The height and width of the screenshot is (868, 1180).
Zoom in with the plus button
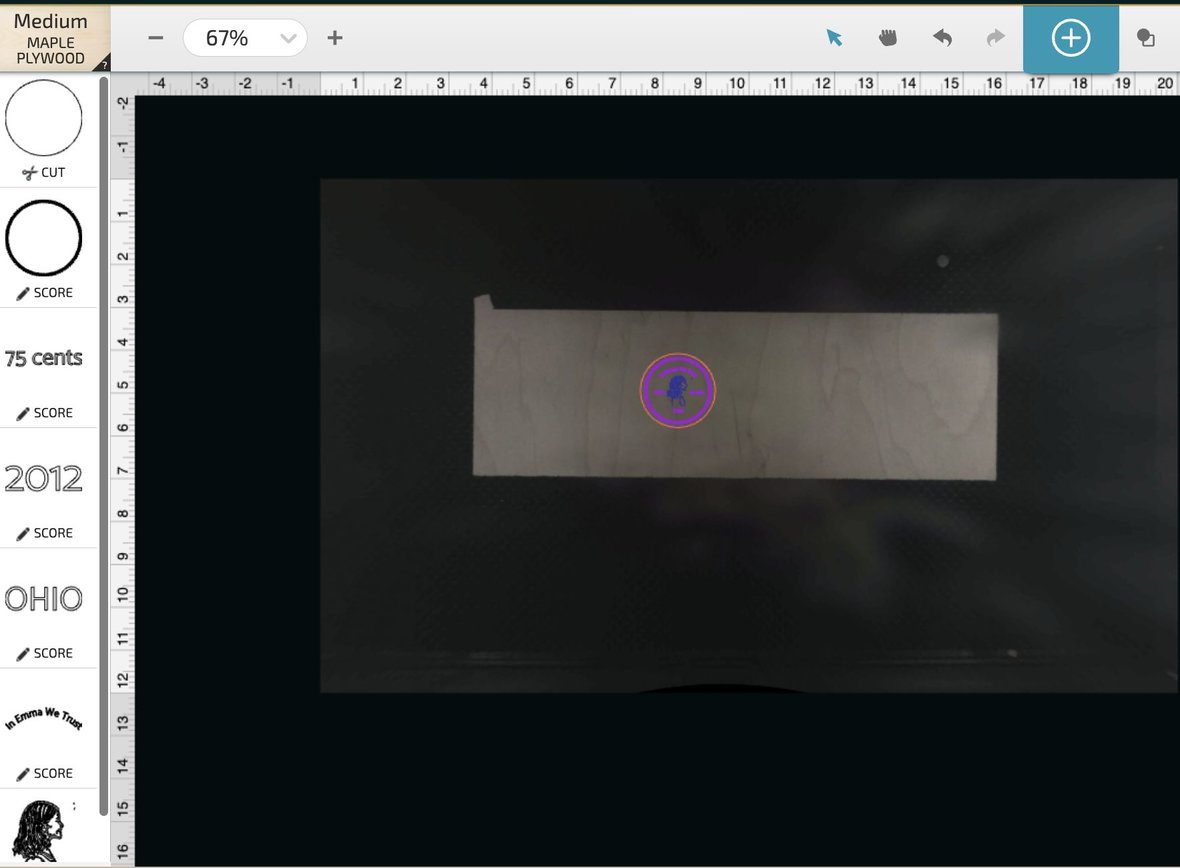point(335,38)
